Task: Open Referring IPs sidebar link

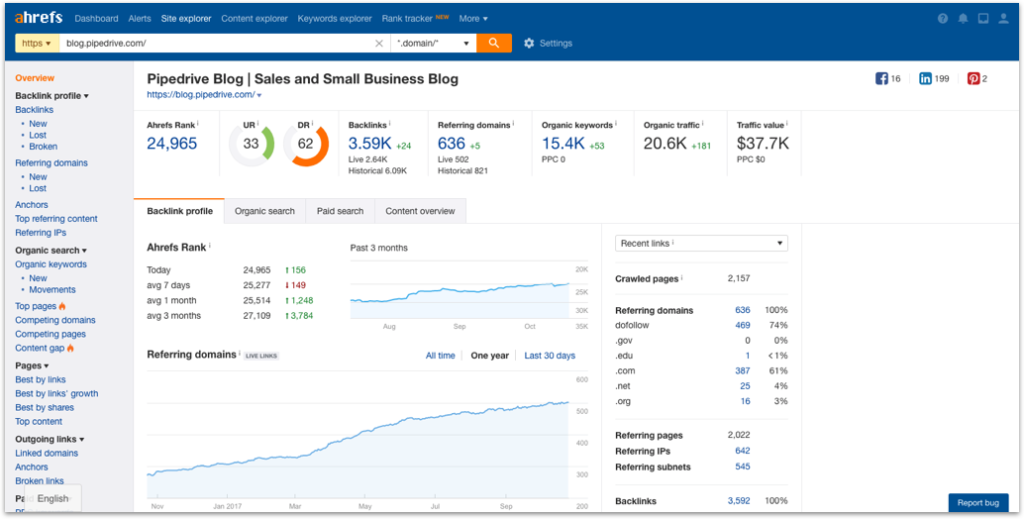Action: pyautogui.click(x=40, y=232)
